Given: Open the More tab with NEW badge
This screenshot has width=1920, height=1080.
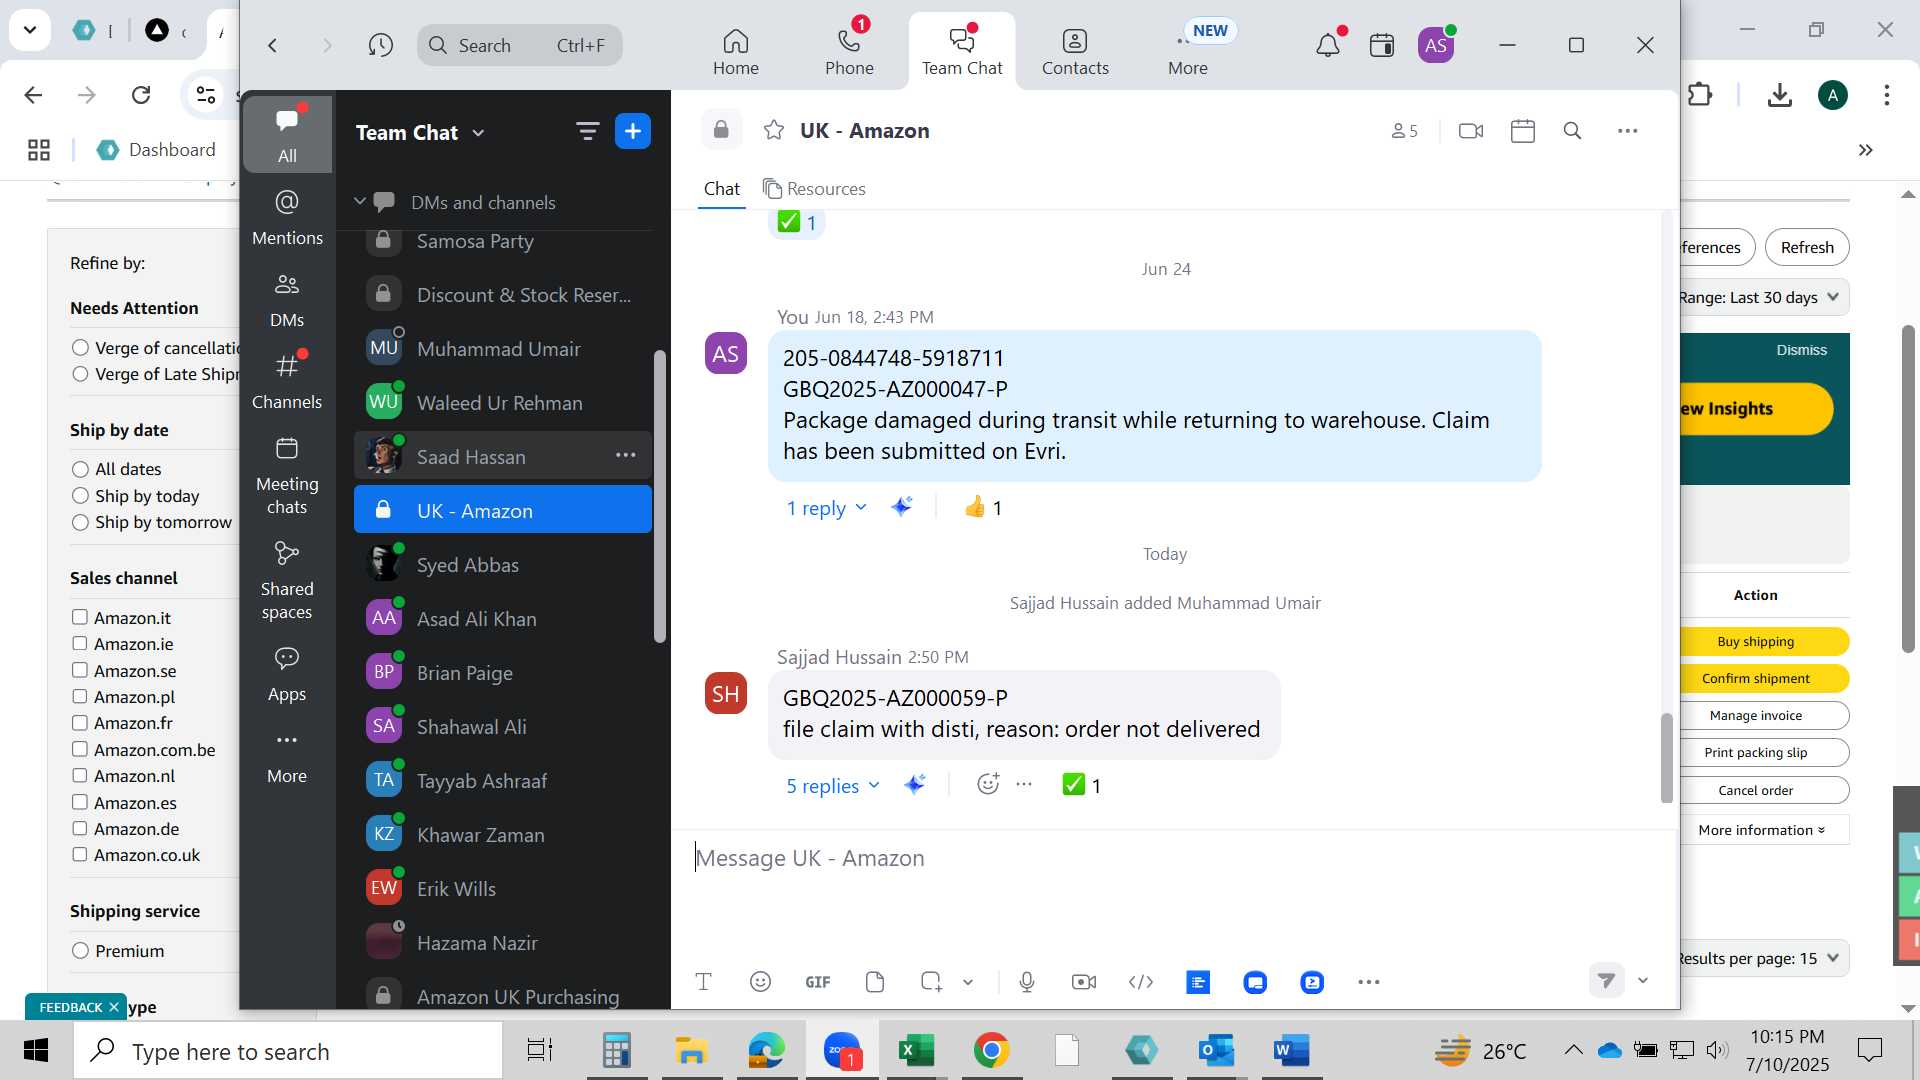Looking at the screenshot, I should [x=1188, y=51].
